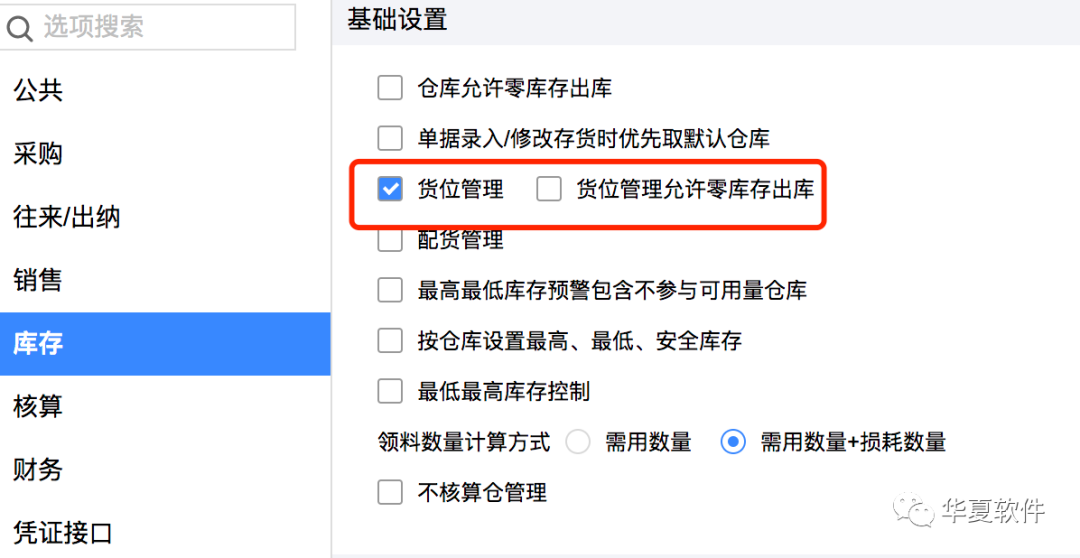Image resolution: width=1080 pixels, height=558 pixels.
Task: Open the 凭证接口 settings category
Action: click(x=165, y=533)
